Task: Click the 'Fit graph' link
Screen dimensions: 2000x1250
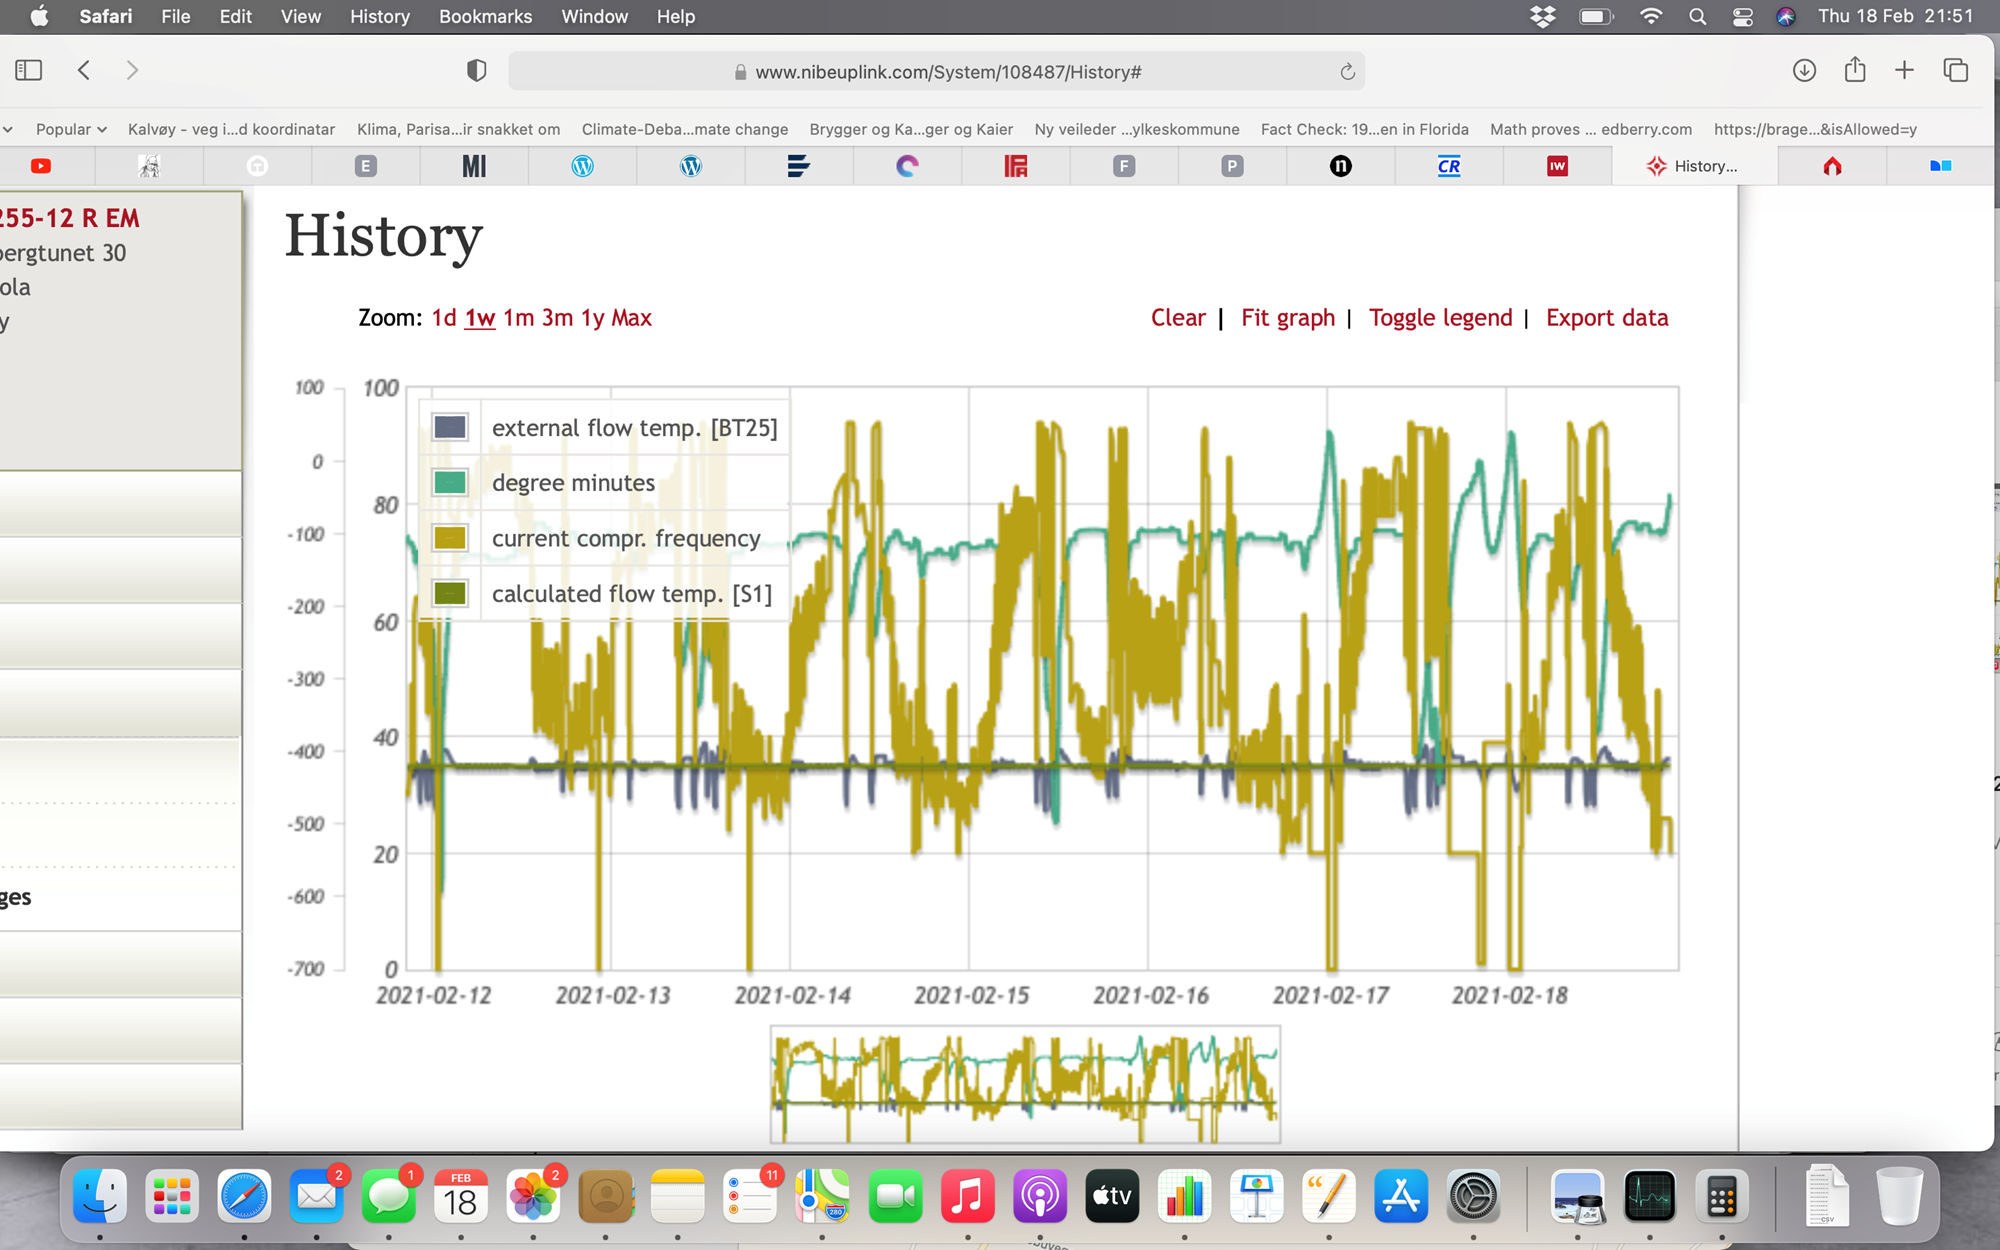Action: click(x=1287, y=317)
